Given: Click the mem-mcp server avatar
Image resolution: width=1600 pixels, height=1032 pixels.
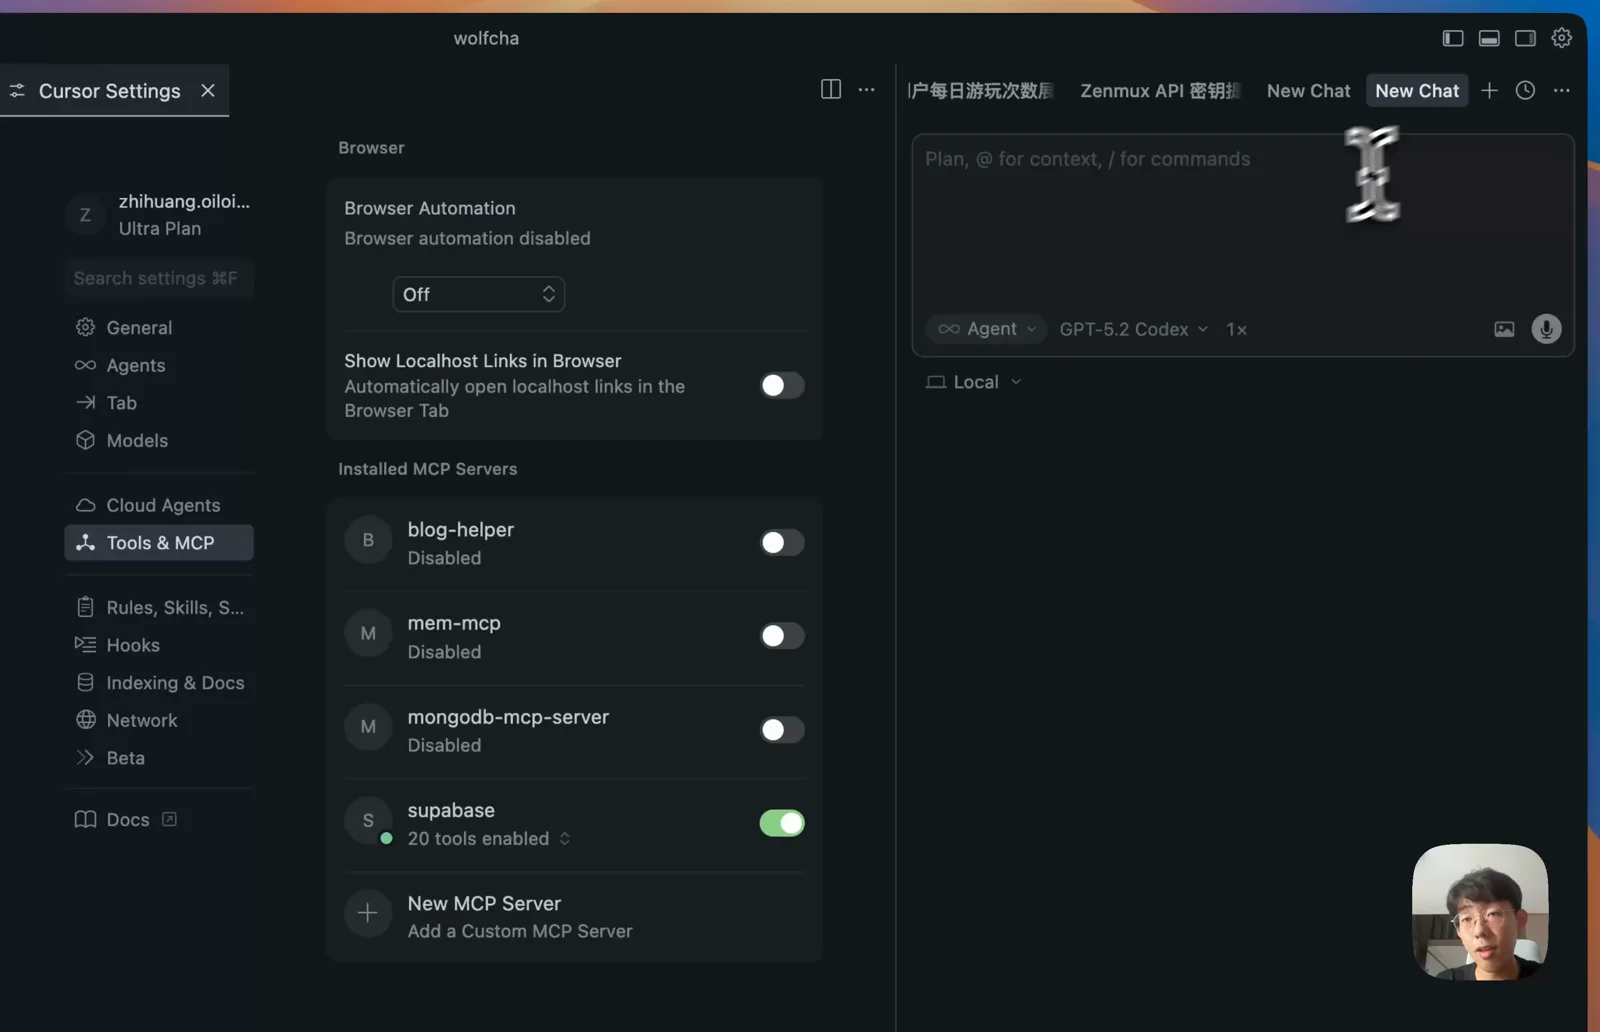Looking at the screenshot, I should (x=368, y=634).
